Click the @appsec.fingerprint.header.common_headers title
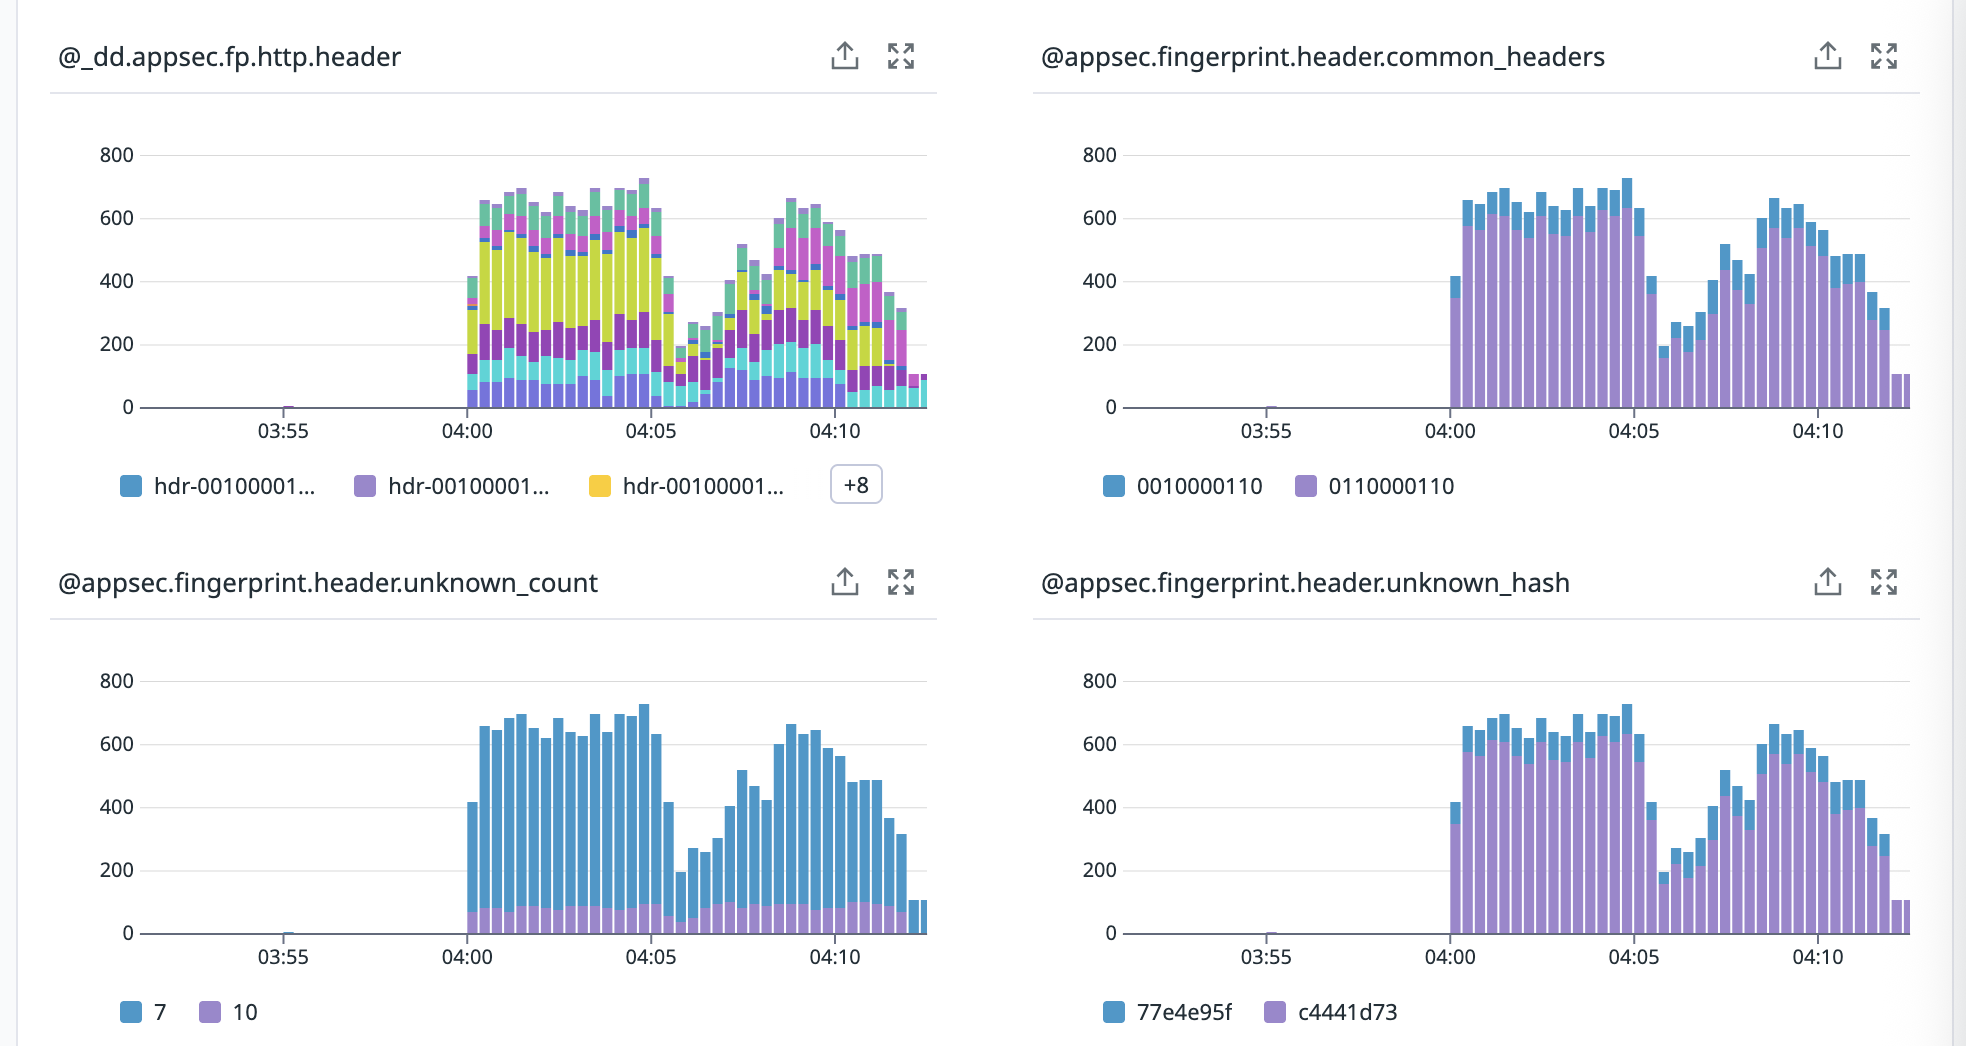The image size is (1966, 1046). [x=1322, y=57]
